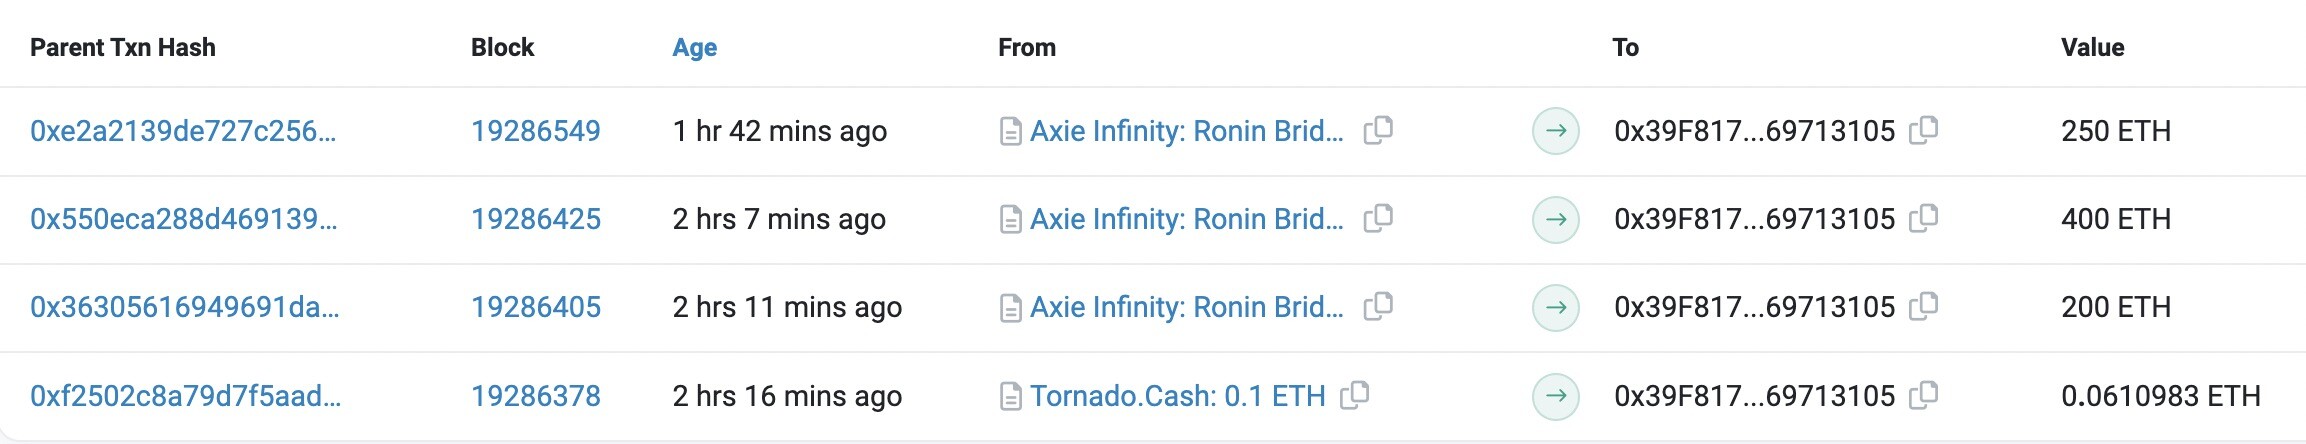Copy From address in 200 ETH row
The width and height of the screenshot is (2306, 444).
(x=1378, y=306)
